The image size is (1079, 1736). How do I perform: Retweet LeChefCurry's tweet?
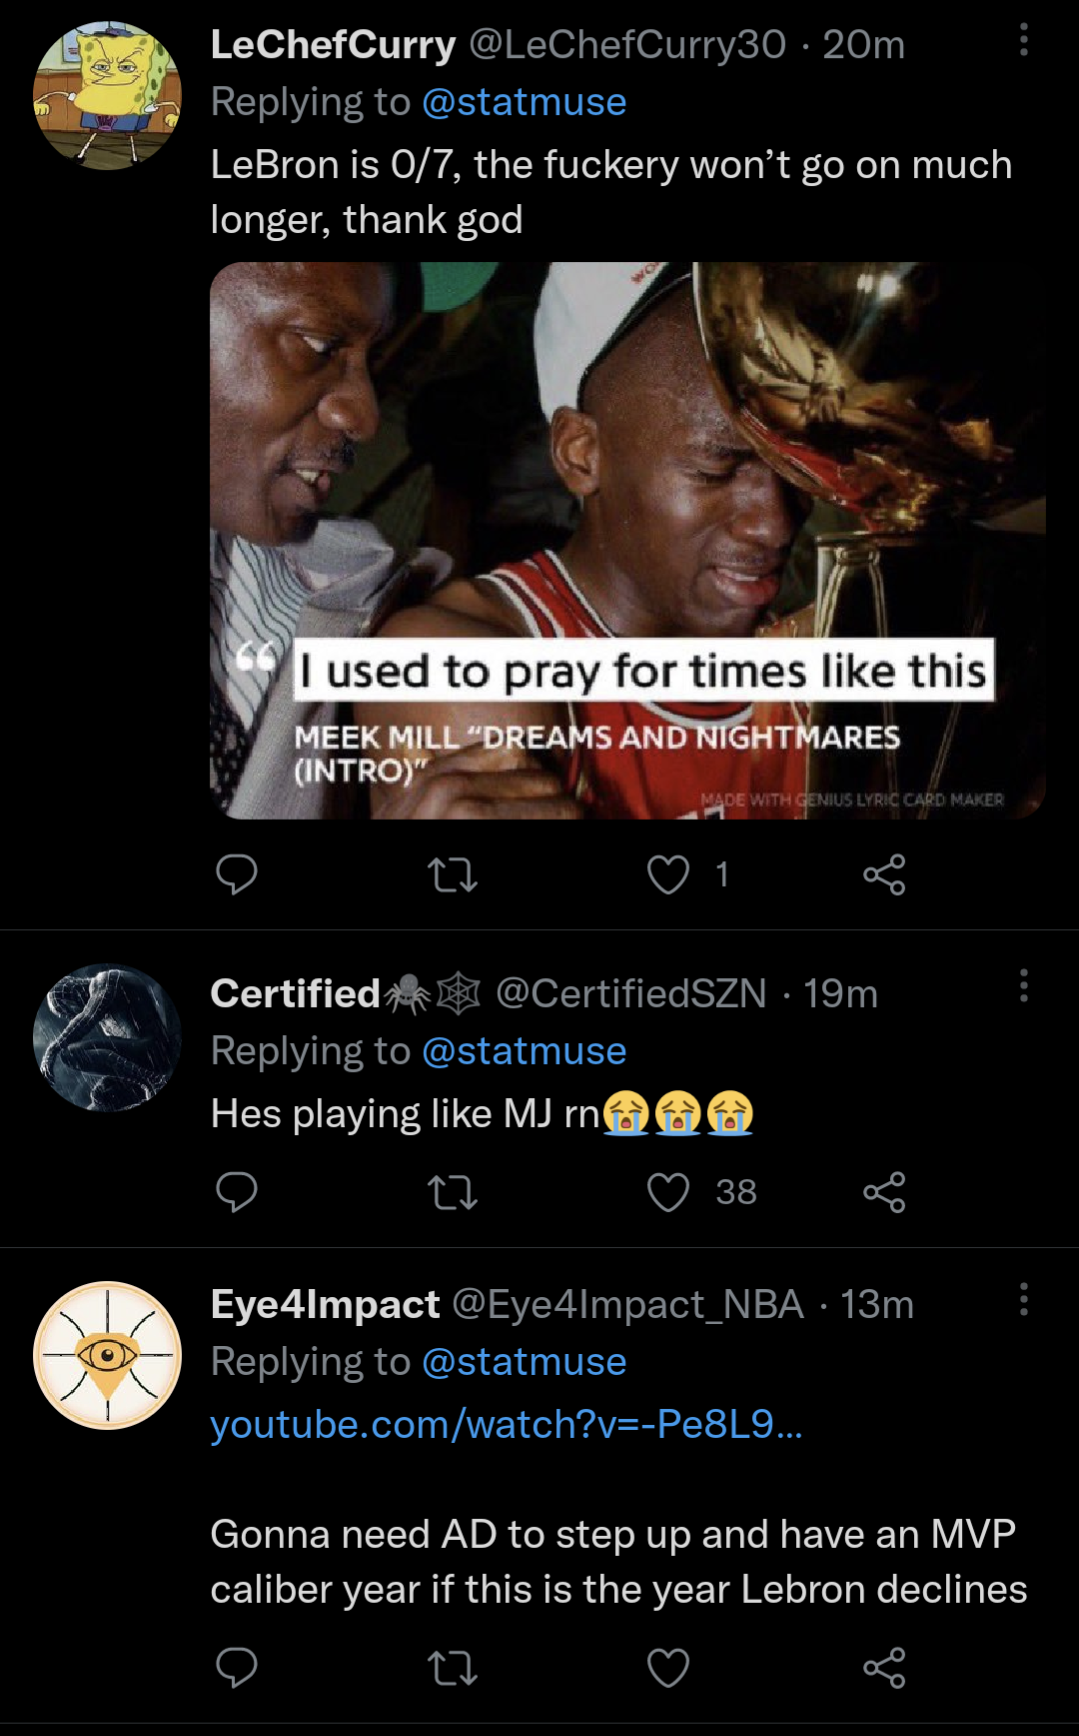pos(452,875)
